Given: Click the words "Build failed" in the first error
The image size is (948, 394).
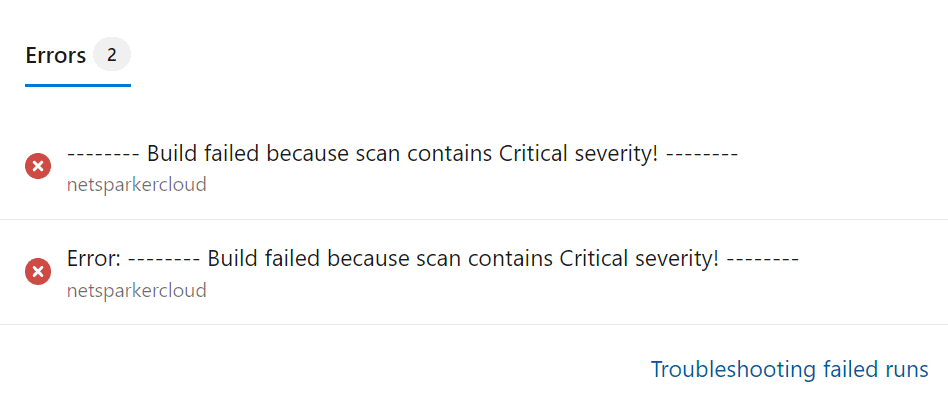Looking at the screenshot, I should [x=203, y=154].
